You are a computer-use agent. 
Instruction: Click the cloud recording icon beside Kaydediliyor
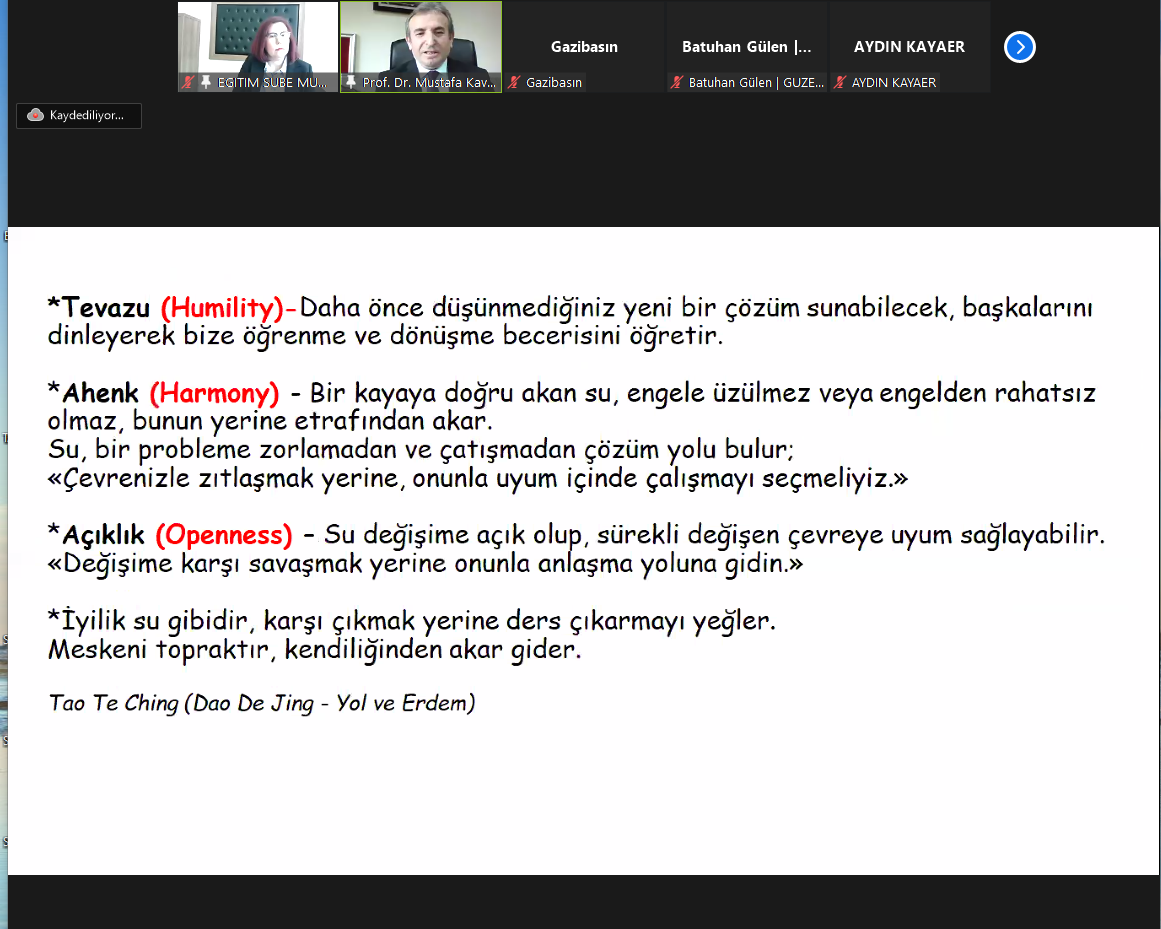(36, 115)
